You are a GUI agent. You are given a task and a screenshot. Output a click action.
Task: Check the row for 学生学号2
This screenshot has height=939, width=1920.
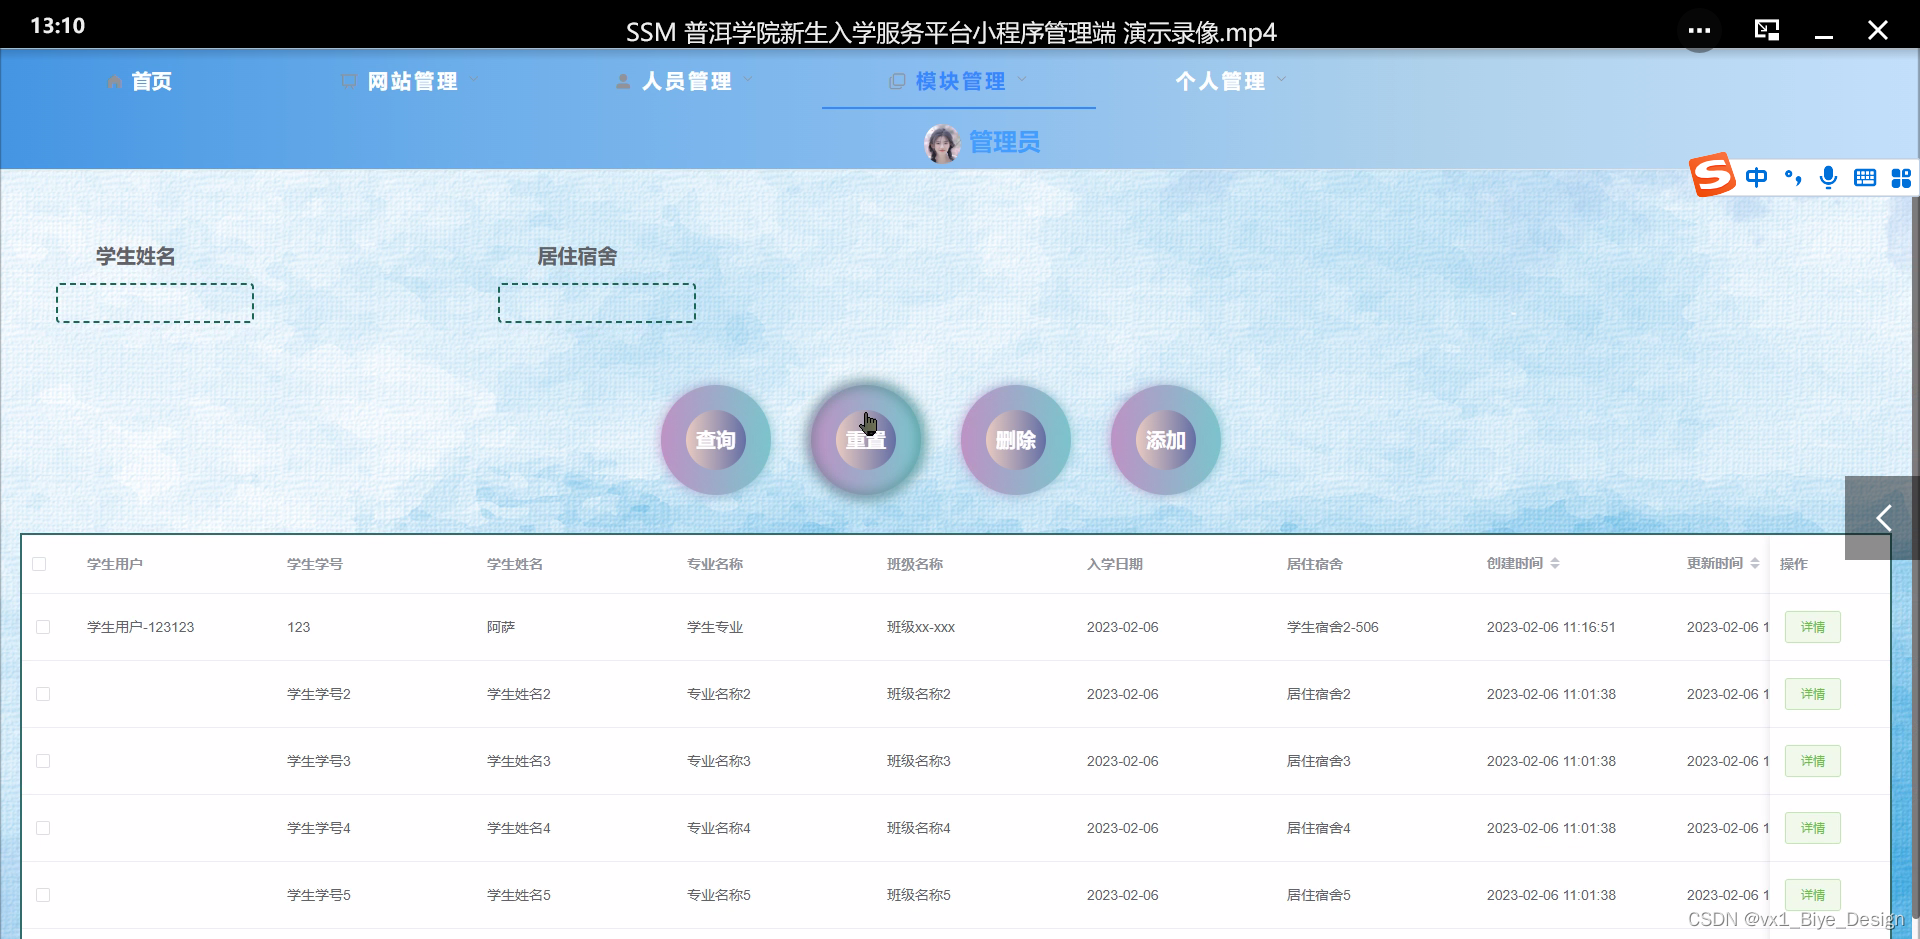[x=43, y=694]
